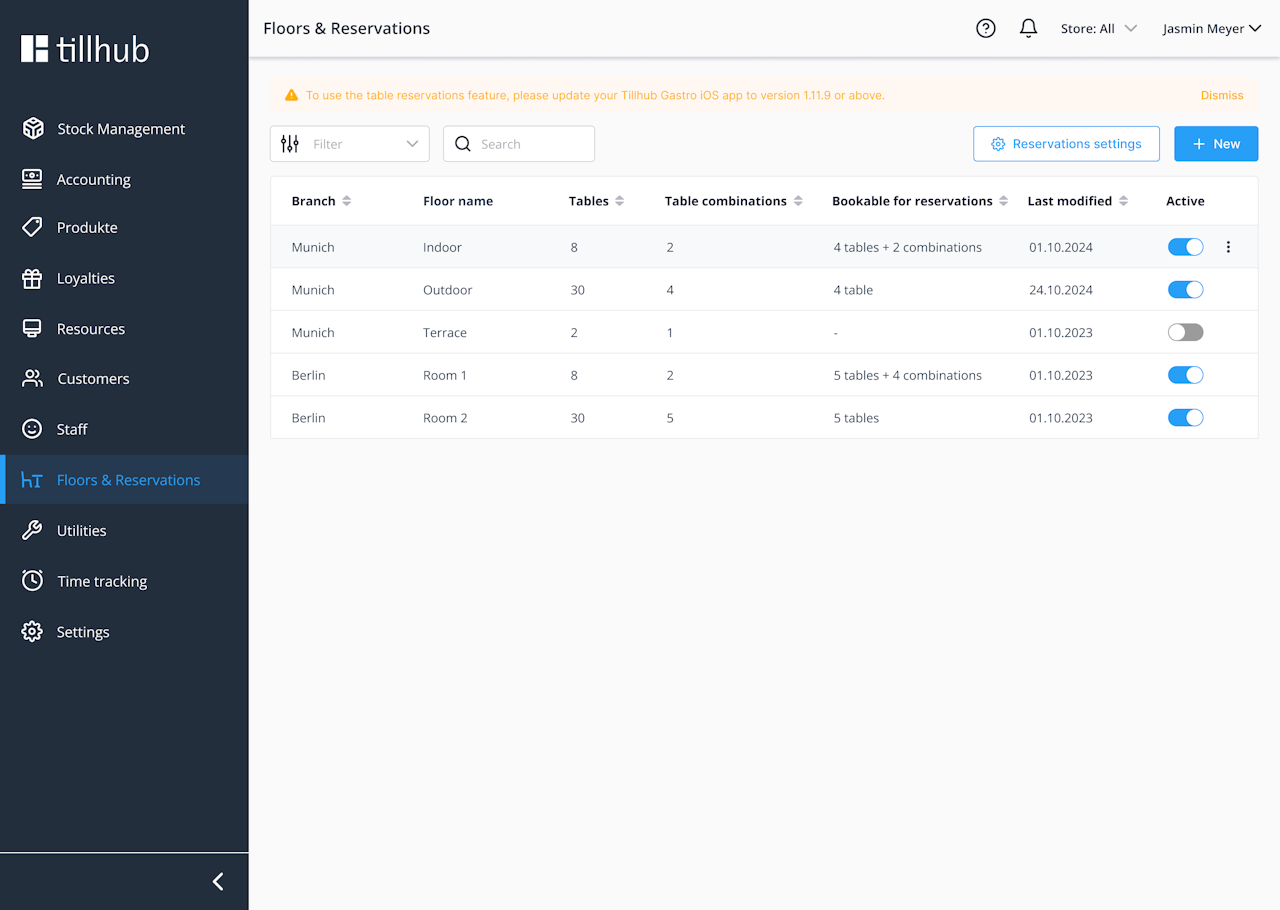This screenshot has width=1280, height=910.
Task: Open the Accounting menu item
Action: click(93, 180)
